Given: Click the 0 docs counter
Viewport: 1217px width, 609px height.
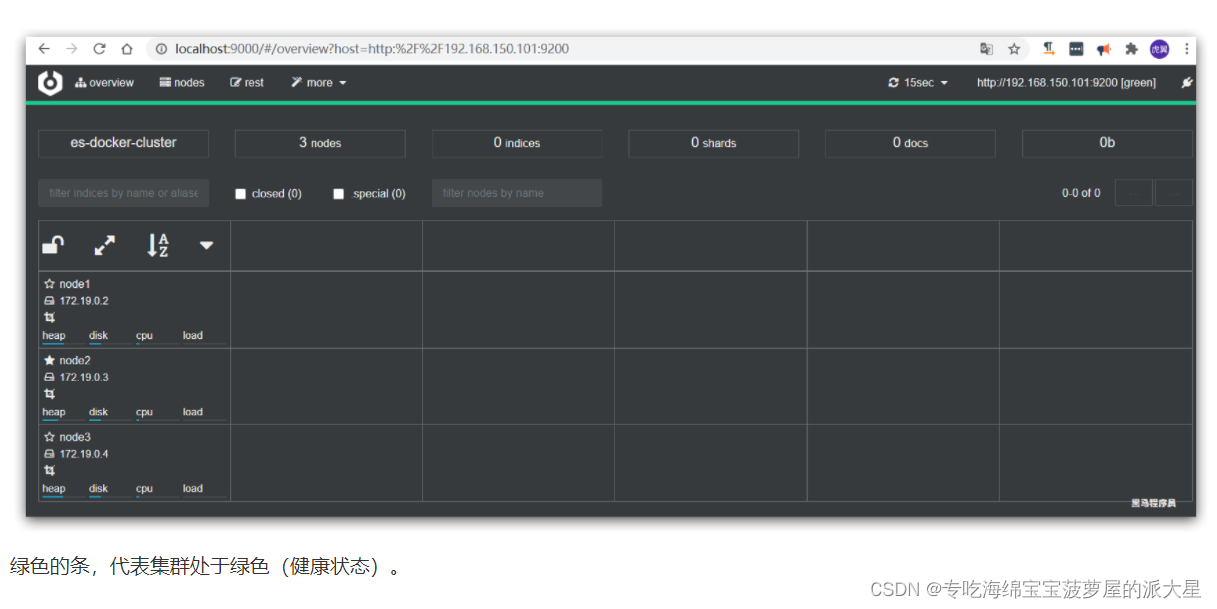Looking at the screenshot, I should click(910, 143).
